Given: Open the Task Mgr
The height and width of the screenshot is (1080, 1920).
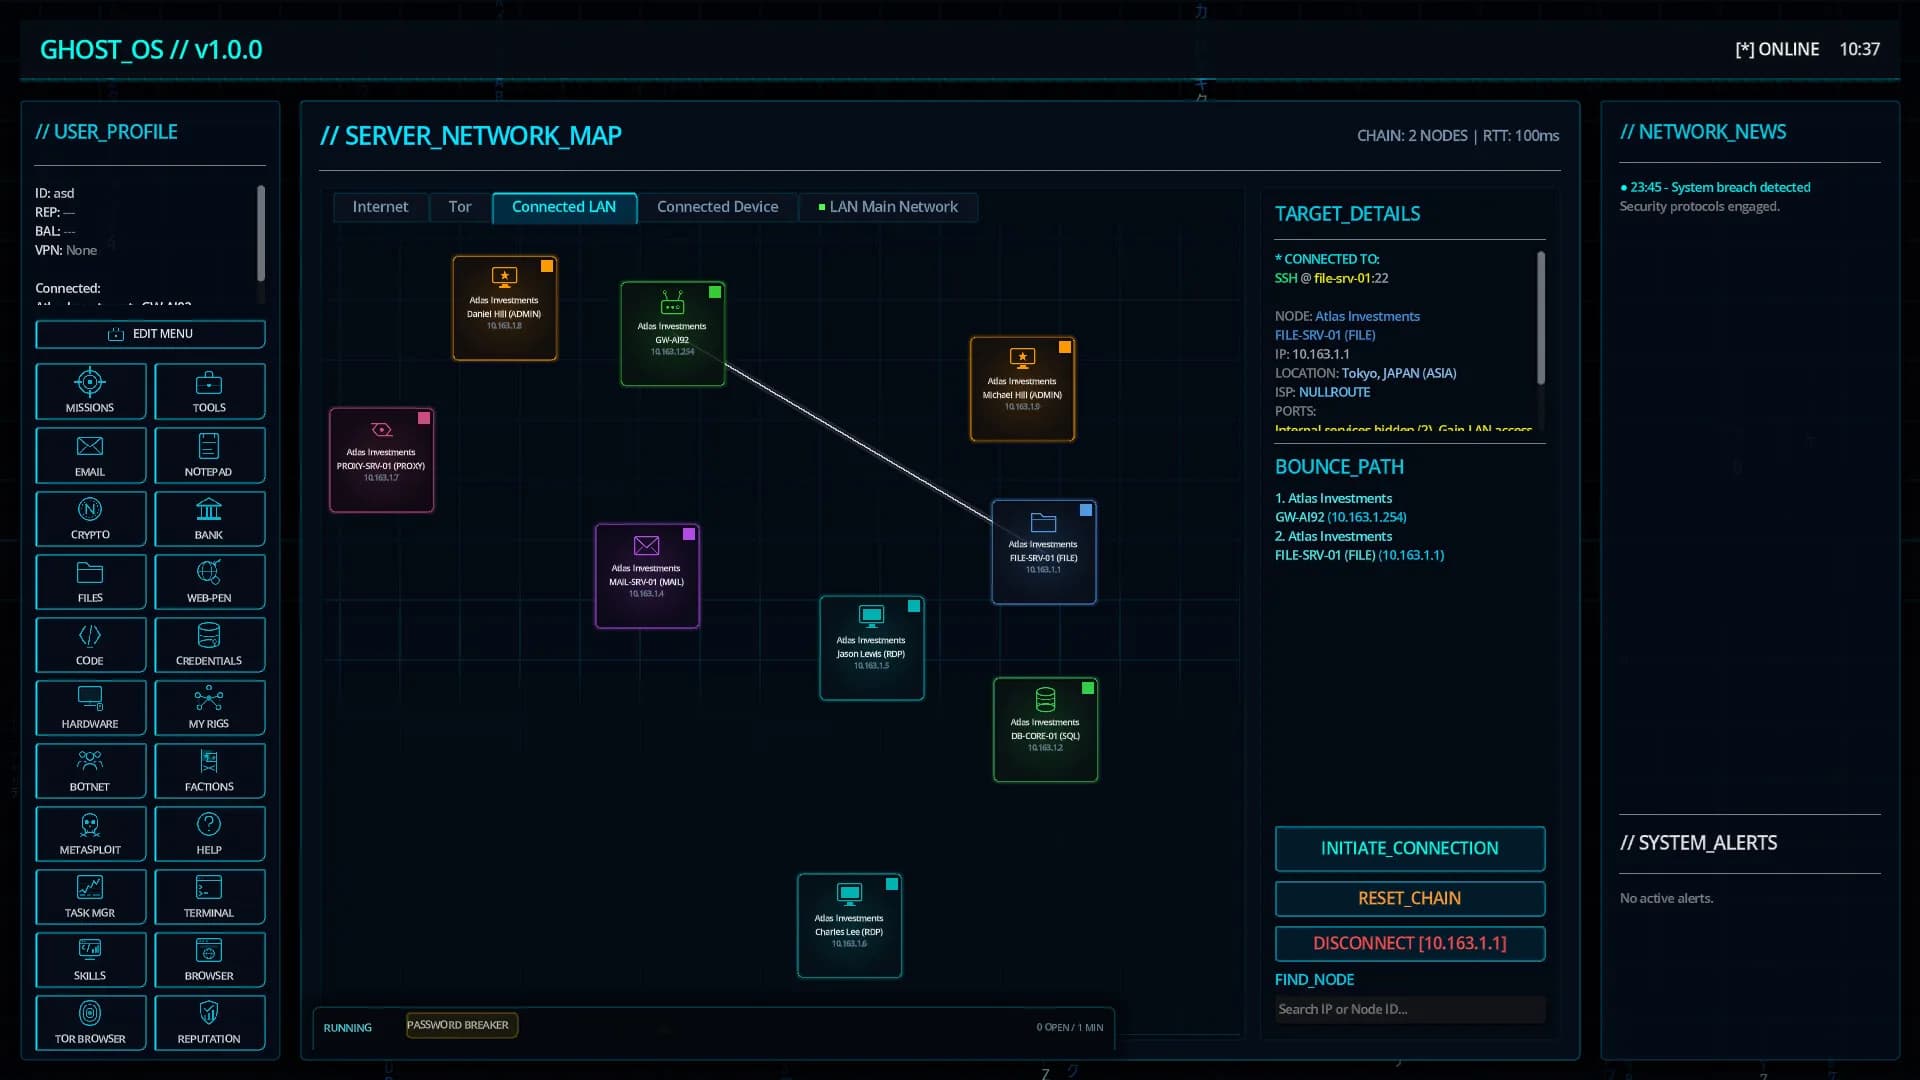Looking at the screenshot, I should [90, 896].
